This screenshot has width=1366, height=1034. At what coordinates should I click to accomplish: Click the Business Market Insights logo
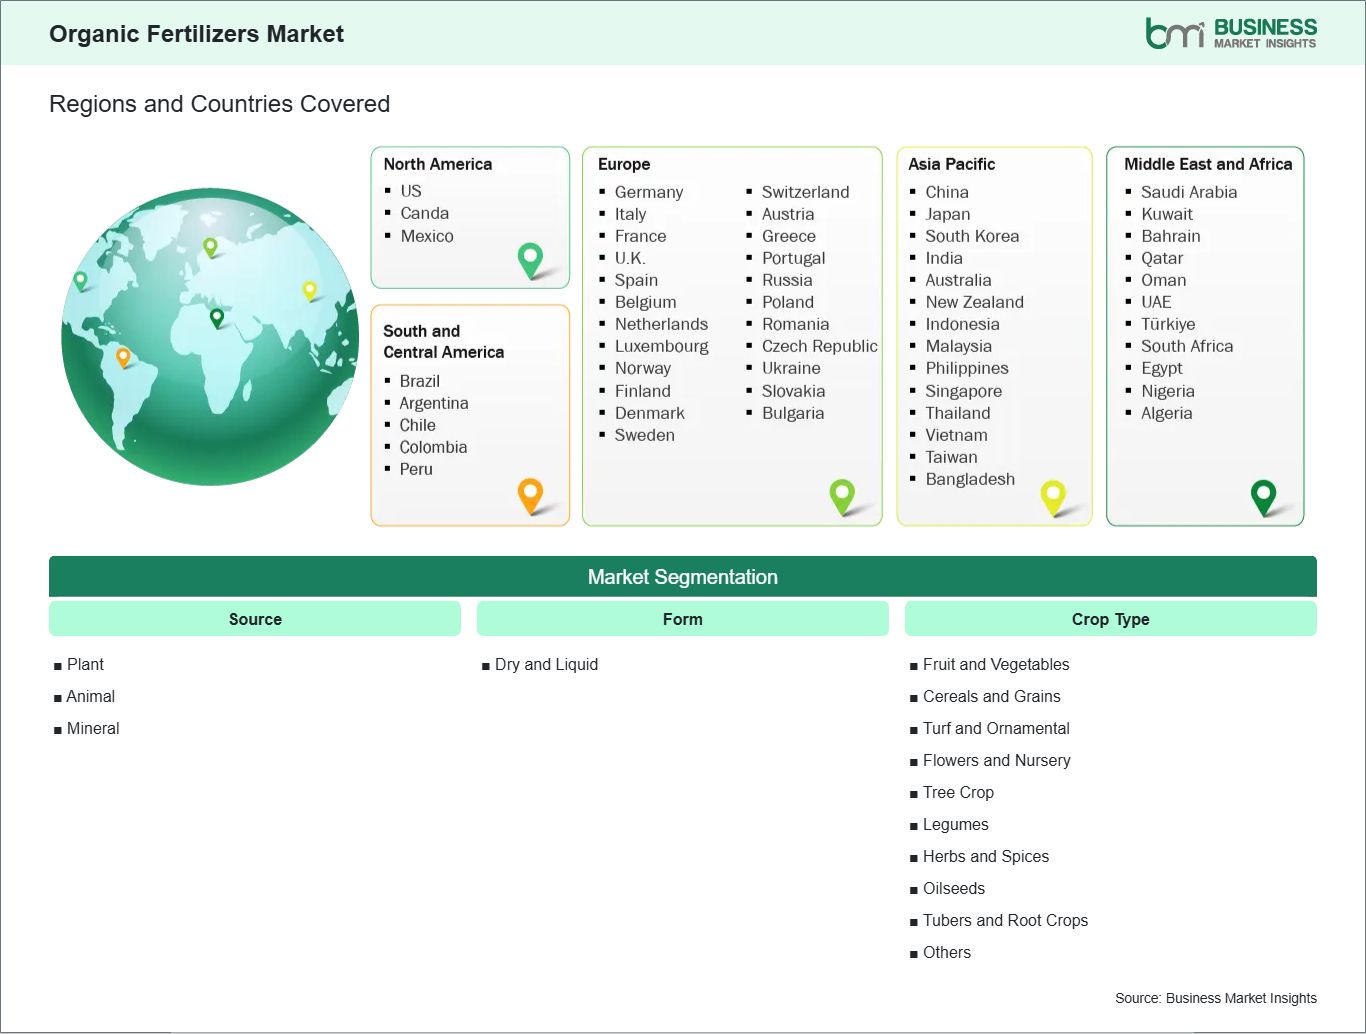(x=1230, y=33)
